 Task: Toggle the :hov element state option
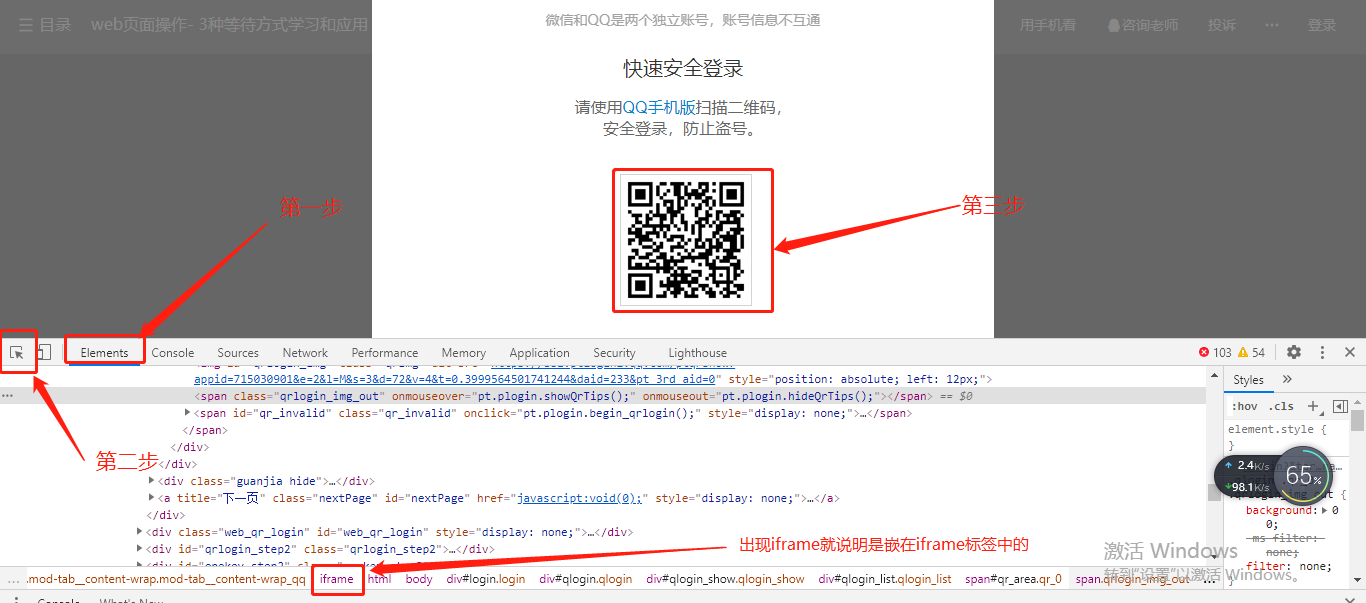1245,406
